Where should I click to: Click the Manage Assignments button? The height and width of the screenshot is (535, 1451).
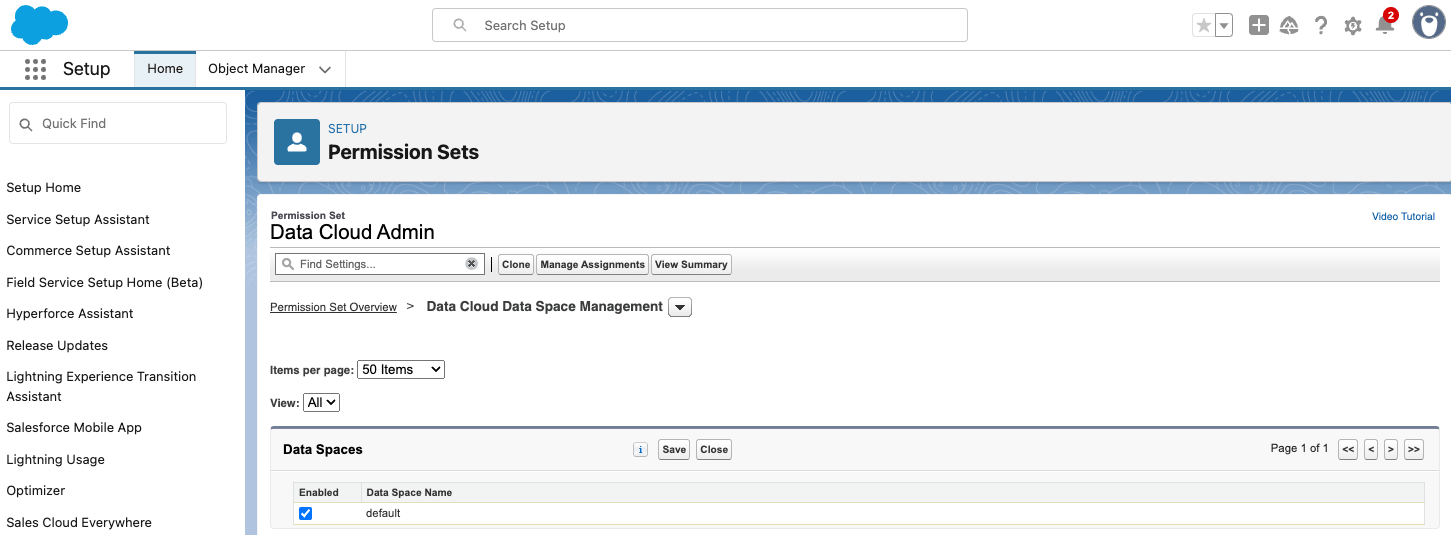click(x=592, y=265)
